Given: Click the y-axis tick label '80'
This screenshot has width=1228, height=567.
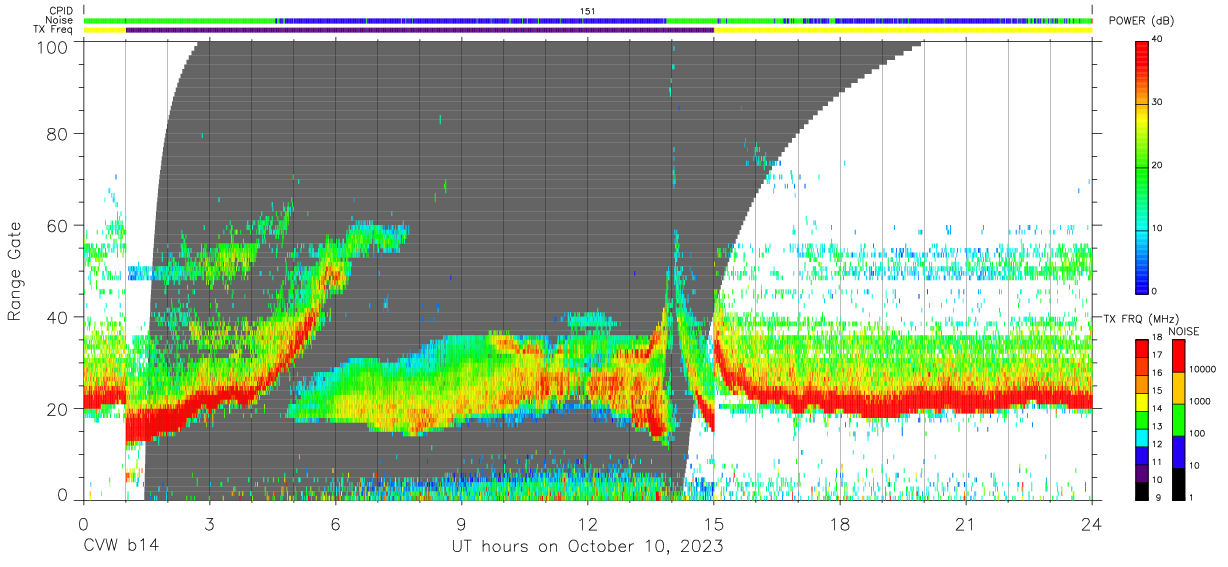Looking at the screenshot, I should (58, 133).
